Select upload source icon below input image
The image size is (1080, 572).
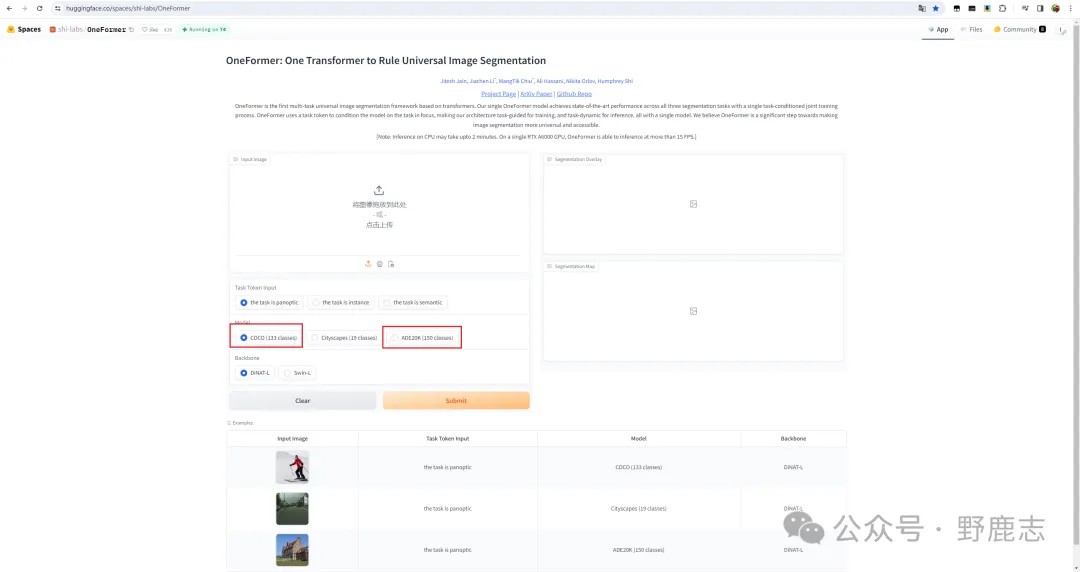click(x=368, y=264)
